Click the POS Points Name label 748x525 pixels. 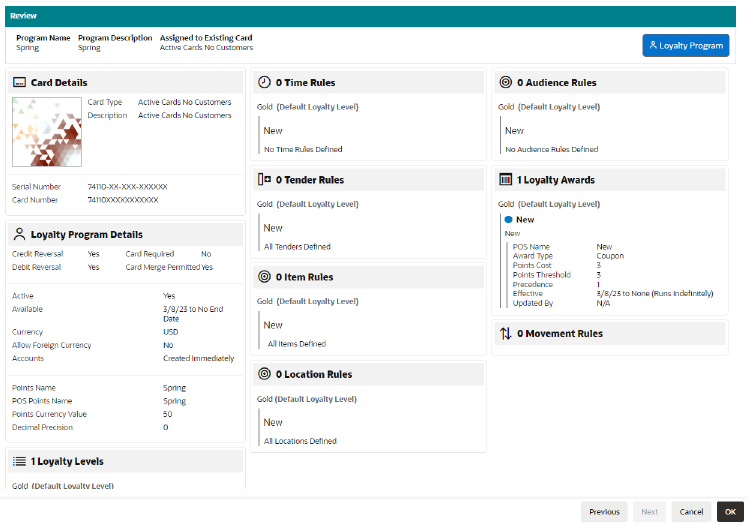coord(42,401)
